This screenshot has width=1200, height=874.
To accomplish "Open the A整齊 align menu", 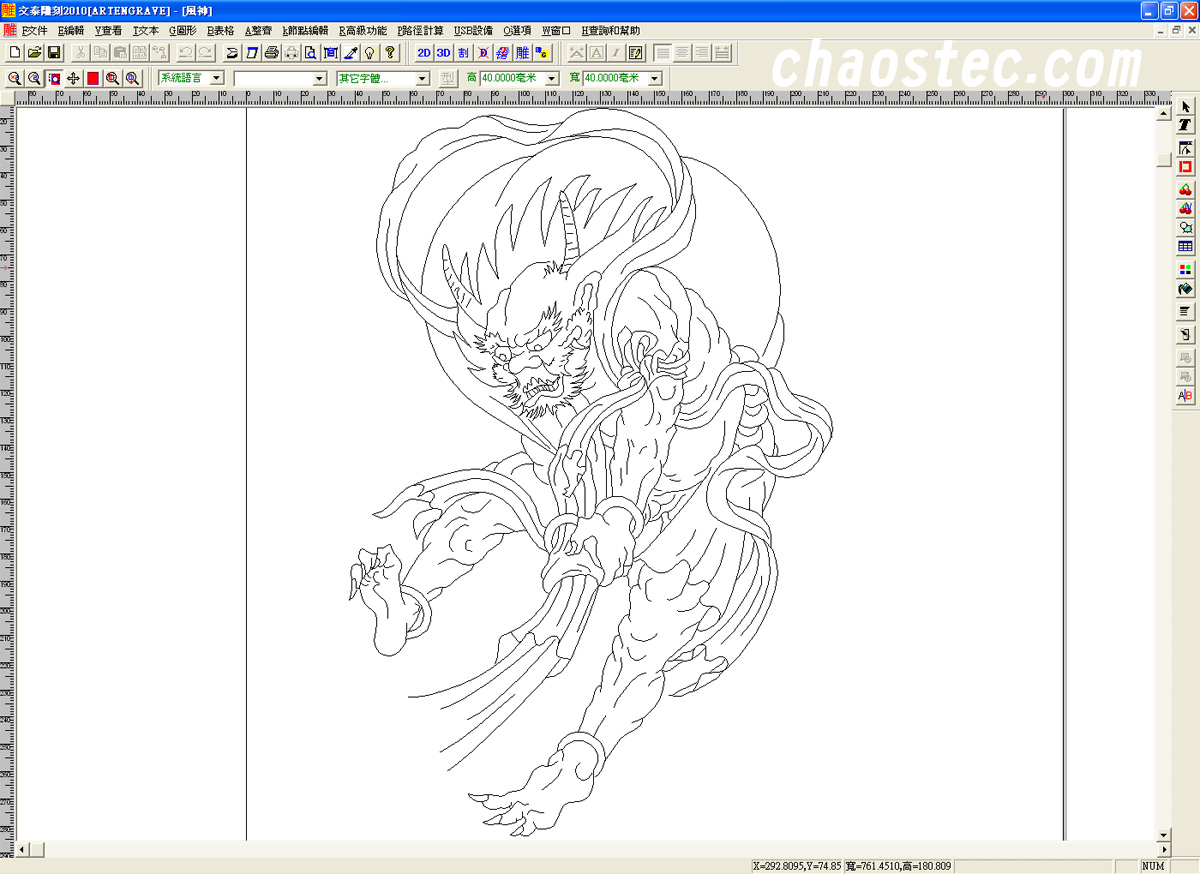I will 258,31.
